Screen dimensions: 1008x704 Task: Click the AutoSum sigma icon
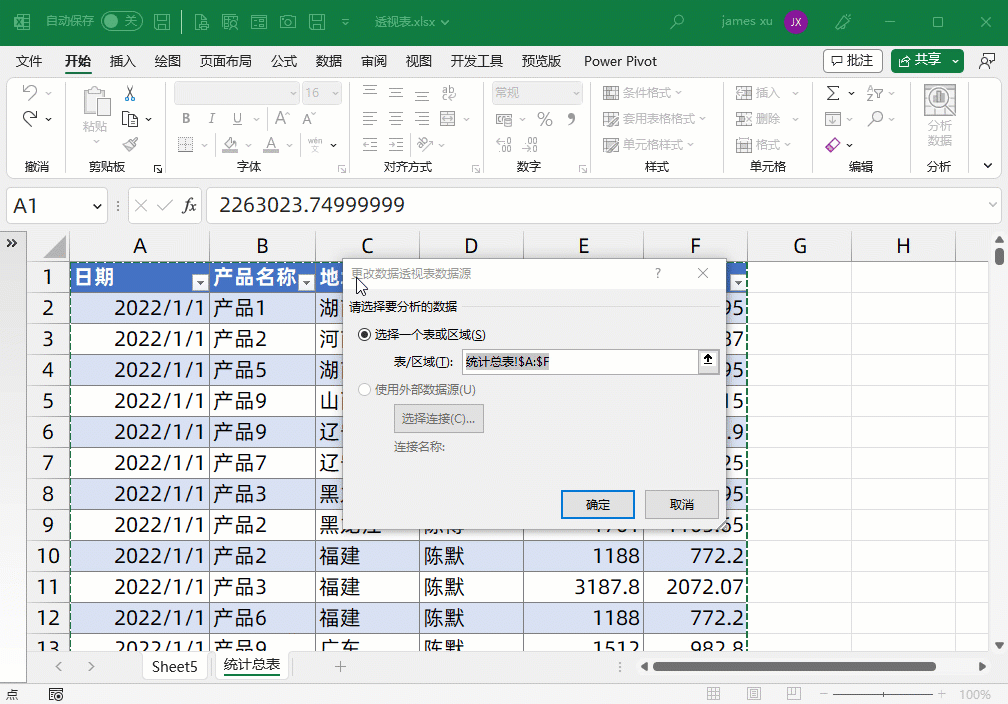point(832,93)
